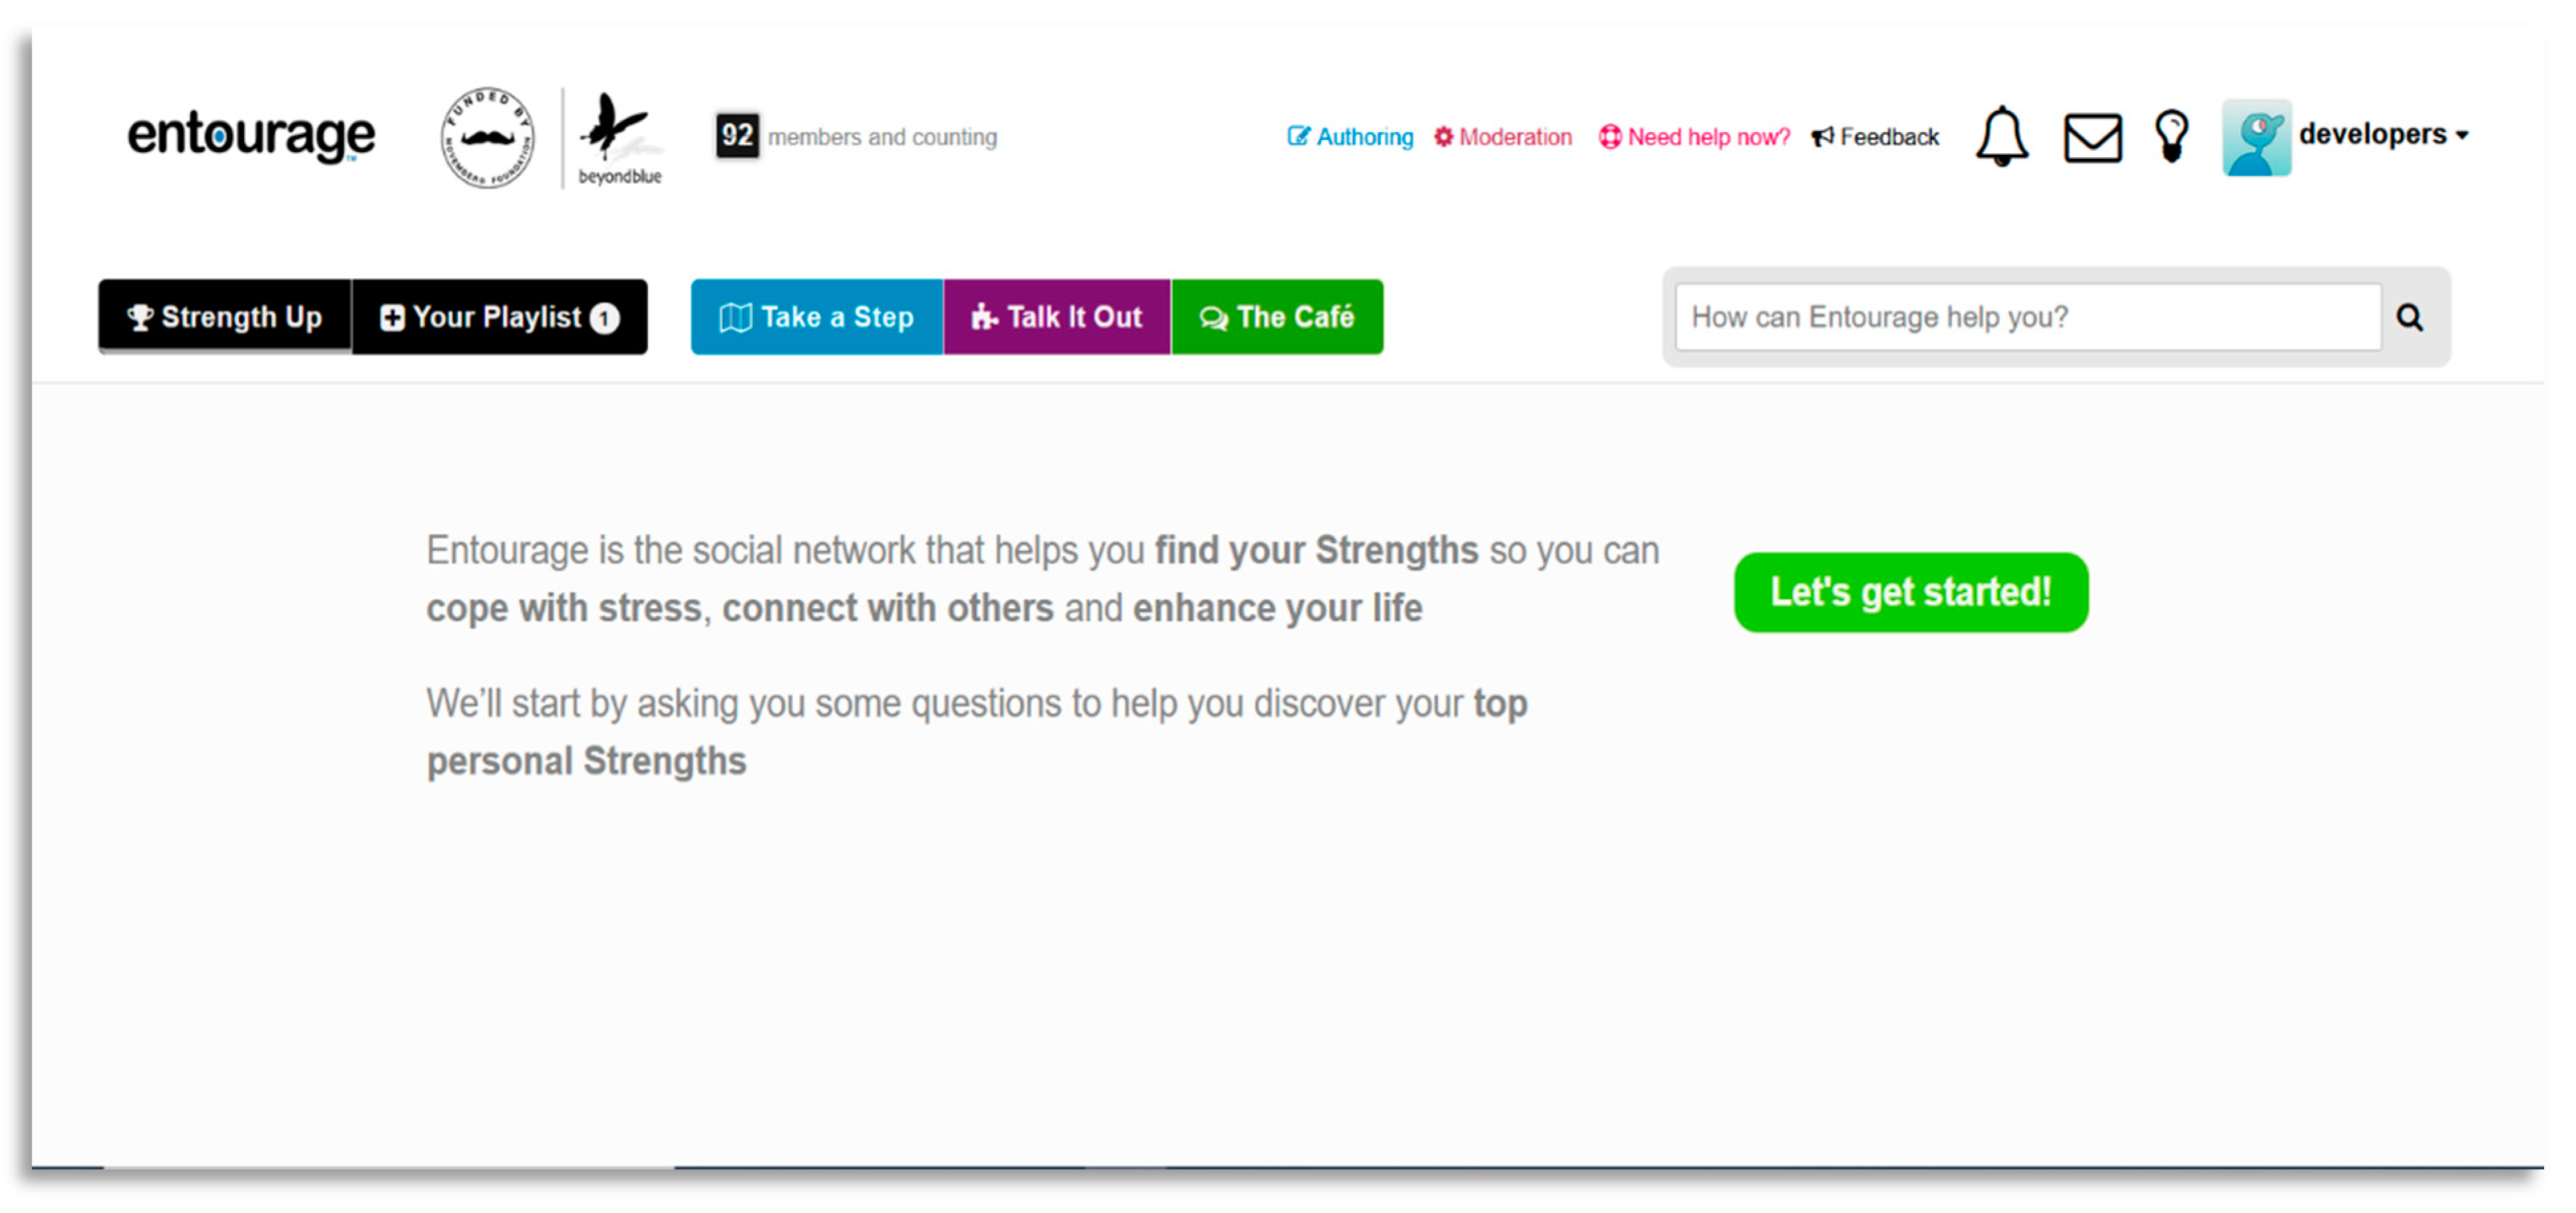This screenshot has height=1213, width=2576.
Task: Go home via the entourage logo
Action: 251,135
